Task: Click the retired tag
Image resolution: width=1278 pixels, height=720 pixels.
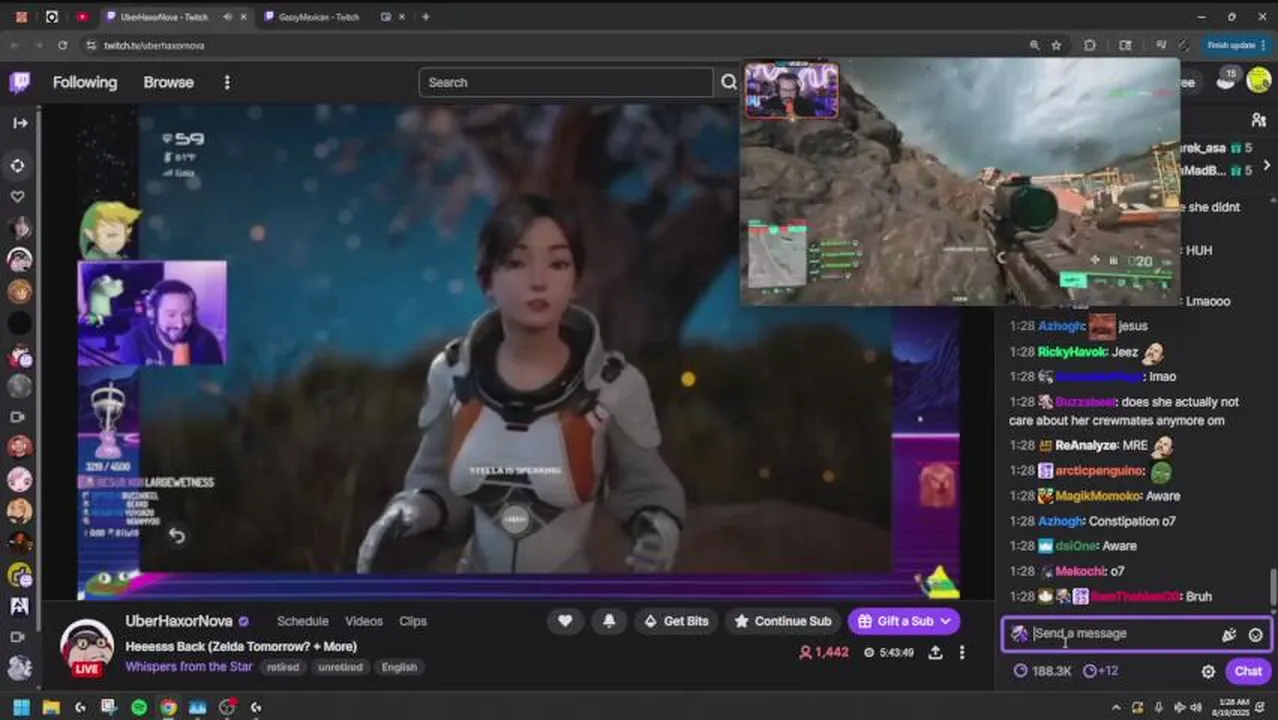Action: pos(283,667)
